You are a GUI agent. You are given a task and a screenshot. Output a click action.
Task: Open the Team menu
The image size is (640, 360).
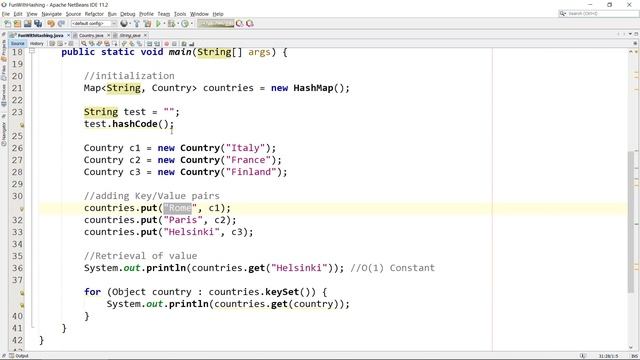tap(164, 14)
